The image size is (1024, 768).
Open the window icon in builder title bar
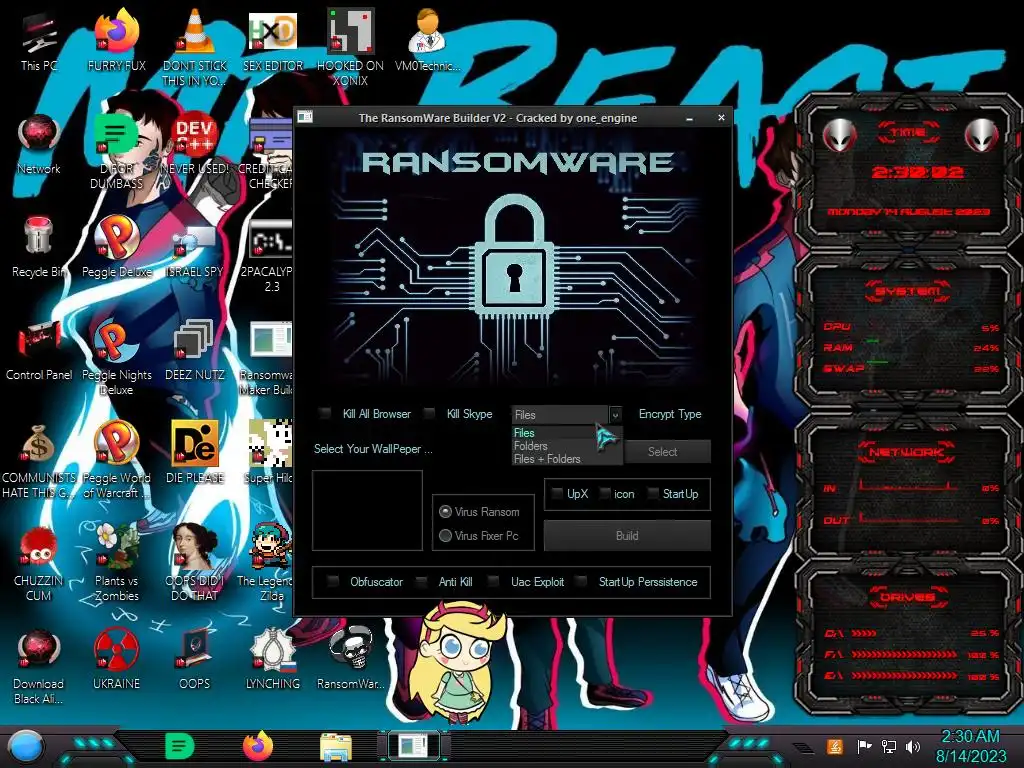(x=305, y=117)
